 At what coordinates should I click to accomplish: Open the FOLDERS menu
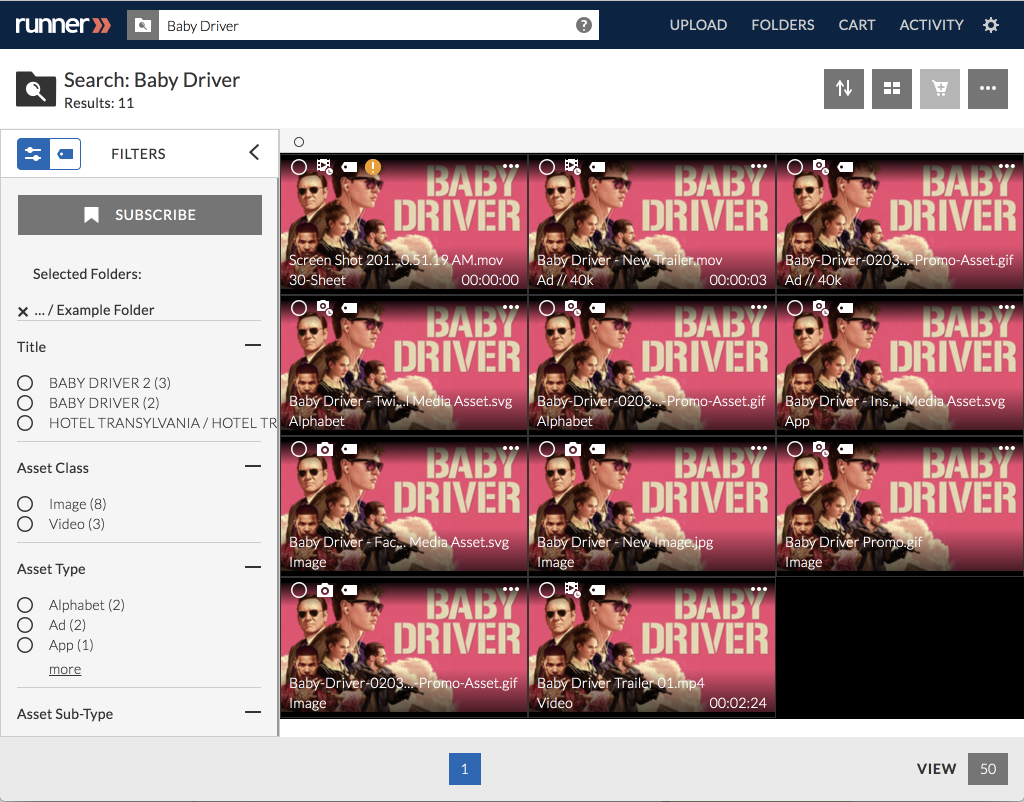pyautogui.click(x=782, y=25)
